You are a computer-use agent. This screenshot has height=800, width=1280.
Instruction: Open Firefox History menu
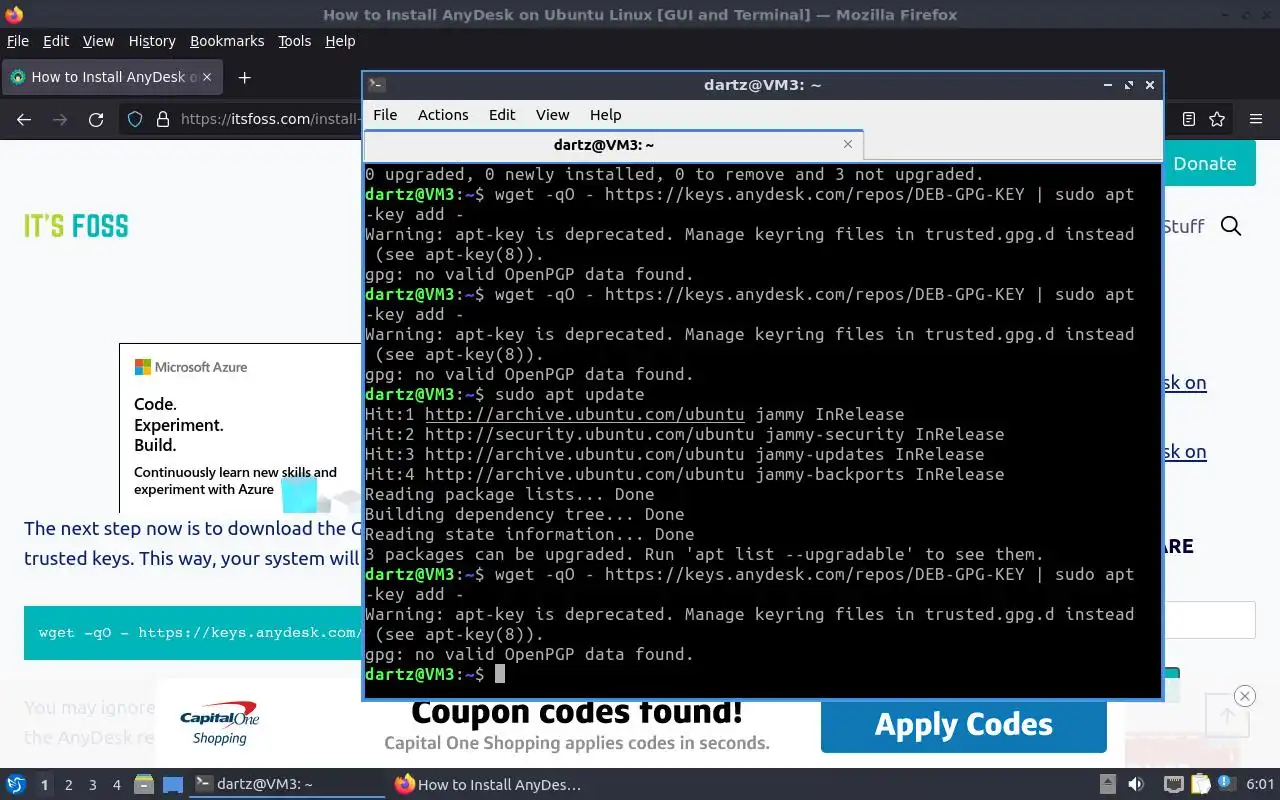click(152, 41)
